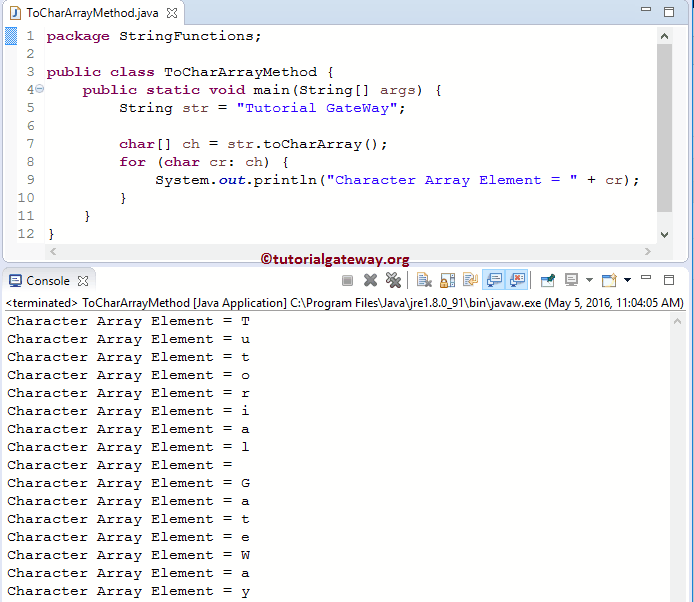Viewport: 694px width, 602px height.
Task: Switch to the Console tab
Action: [x=47, y=281]
